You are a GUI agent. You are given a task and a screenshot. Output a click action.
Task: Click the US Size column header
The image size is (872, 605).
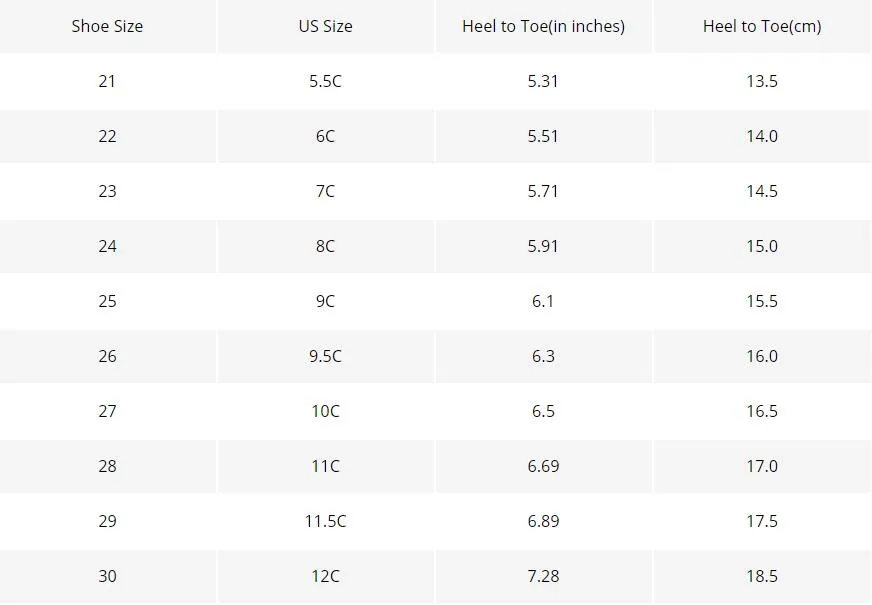[x=325, y=26]
